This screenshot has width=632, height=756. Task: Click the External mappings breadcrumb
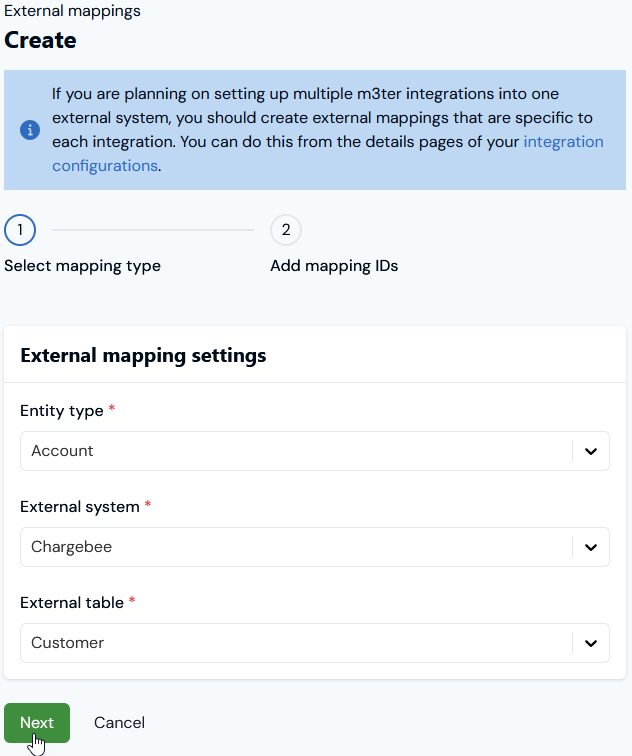(x=72, y=11)
